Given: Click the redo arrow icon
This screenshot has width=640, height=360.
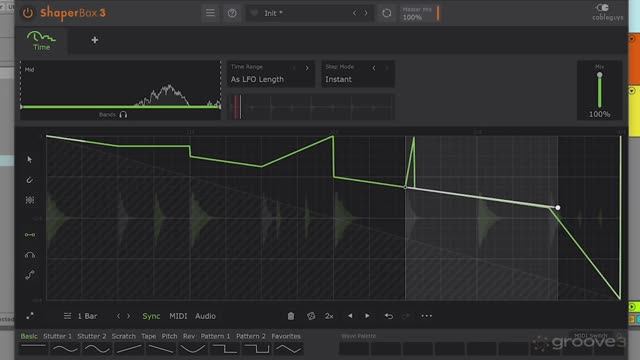Looking at the screenshot, I should [406, 316].
